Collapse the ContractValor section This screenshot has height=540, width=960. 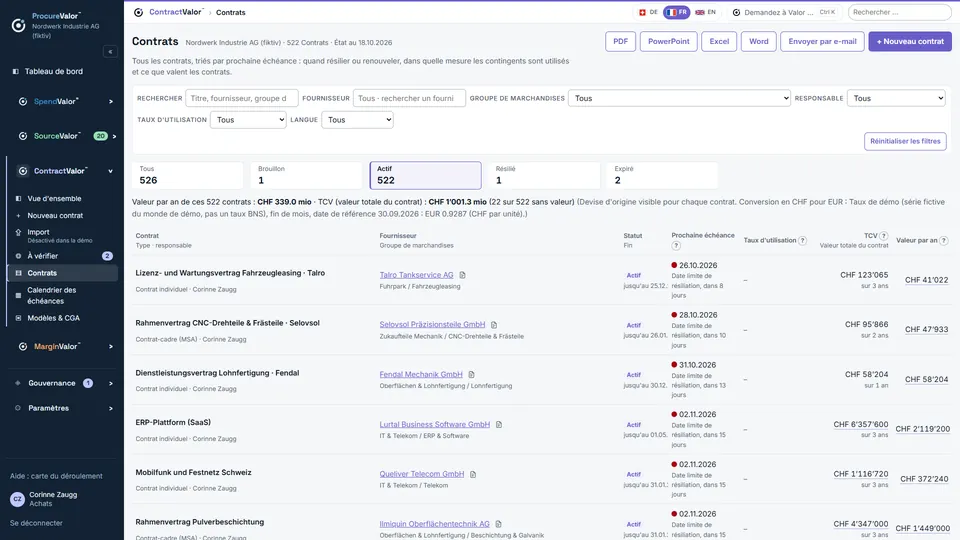111,171
